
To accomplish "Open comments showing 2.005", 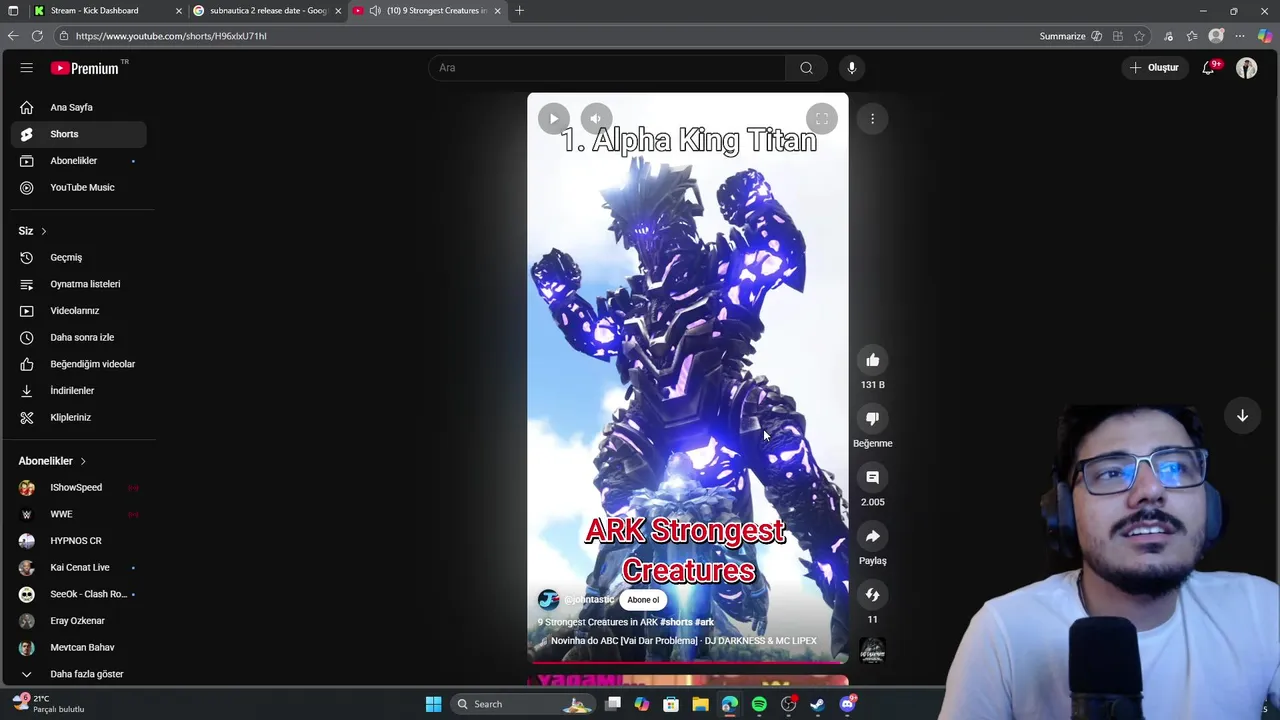I will pos(873,478).
